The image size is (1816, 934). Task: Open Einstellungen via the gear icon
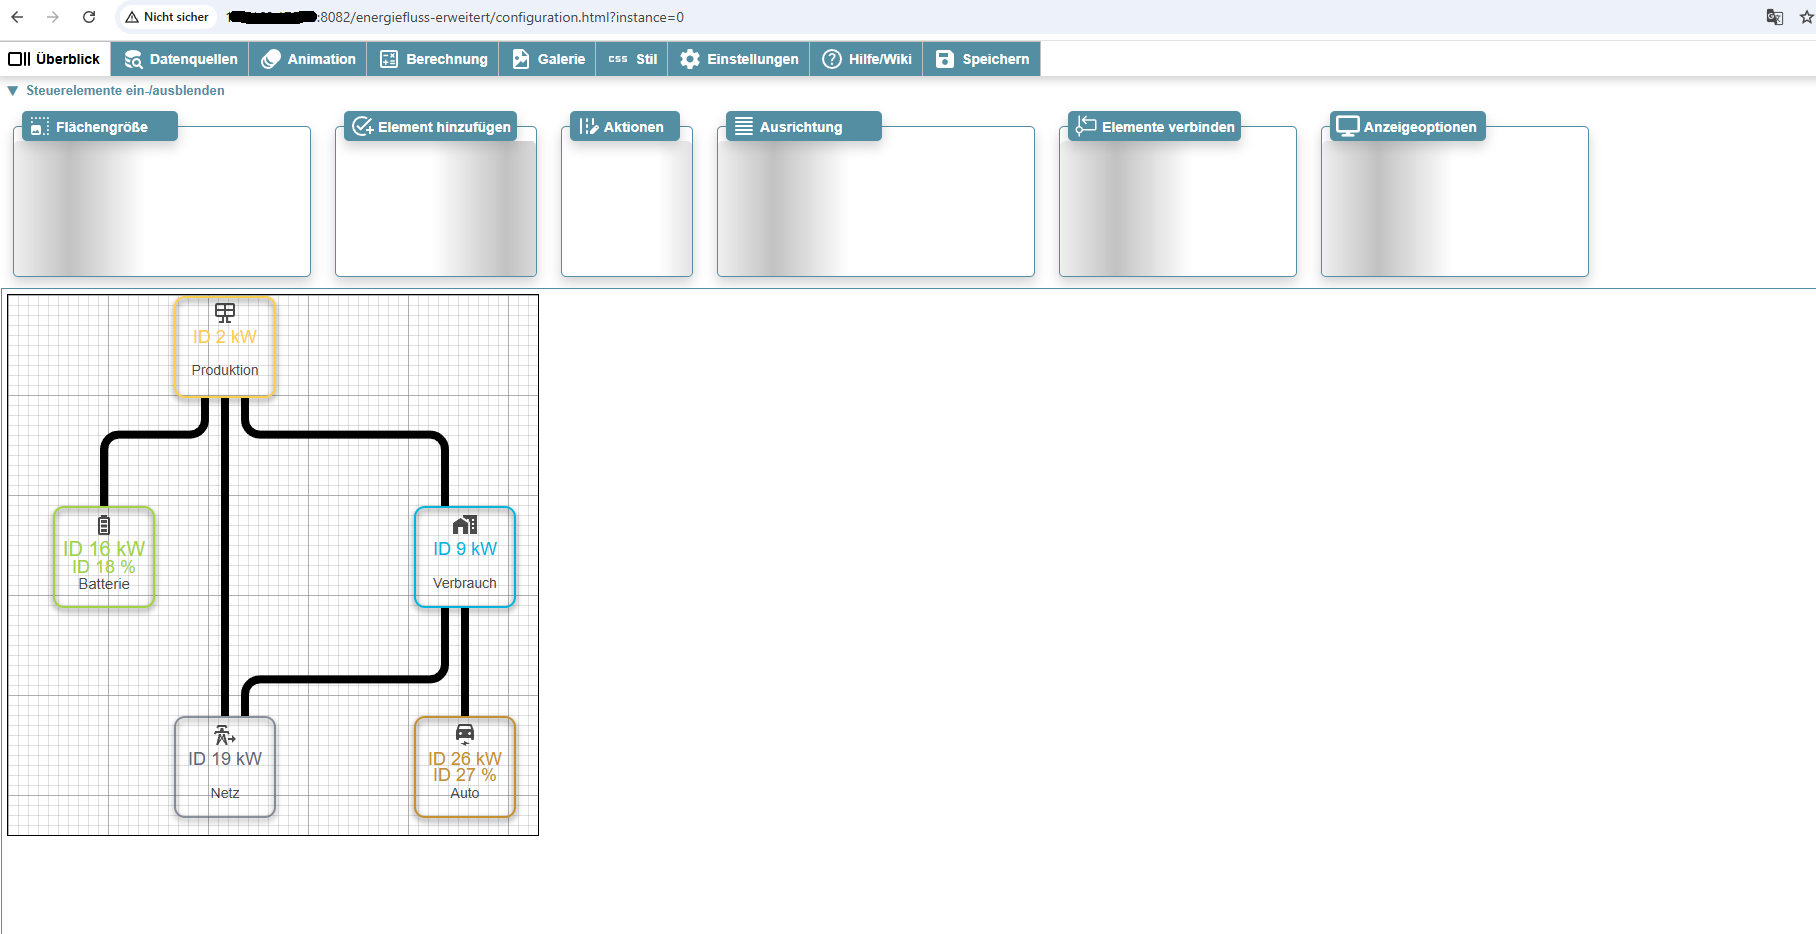point(689,59)
